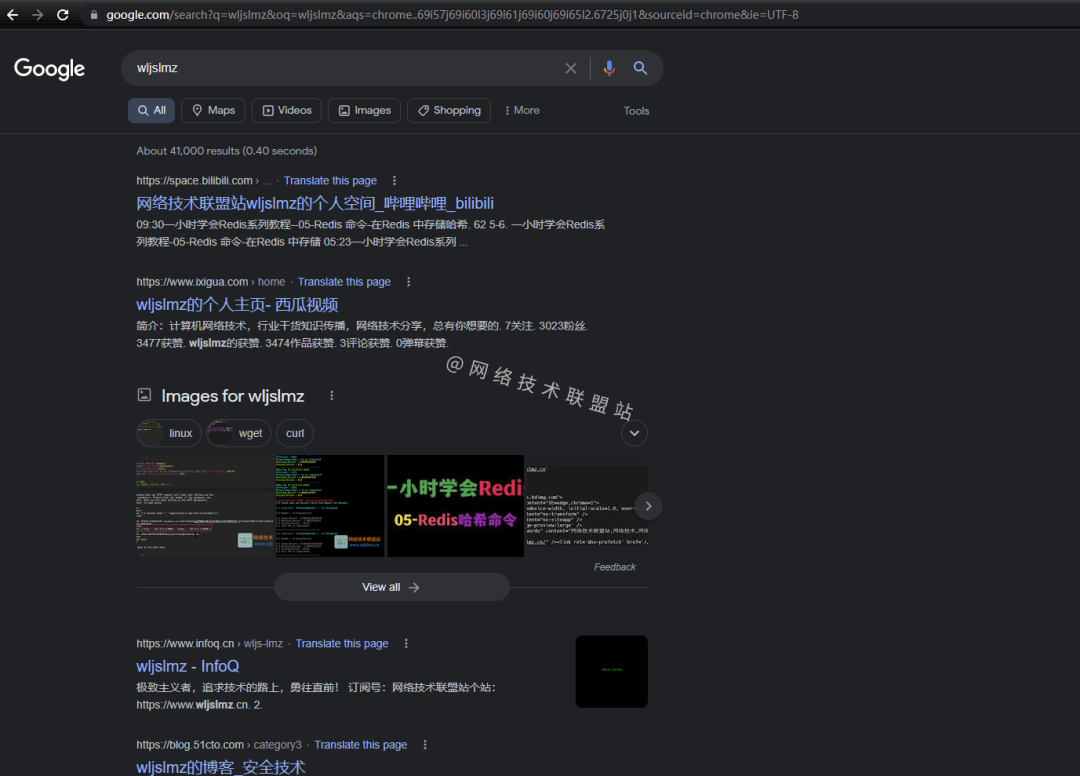1080x776 pixels.
Task: Open the HTML source code image thumbnail
Action: (x=586, y=505)
